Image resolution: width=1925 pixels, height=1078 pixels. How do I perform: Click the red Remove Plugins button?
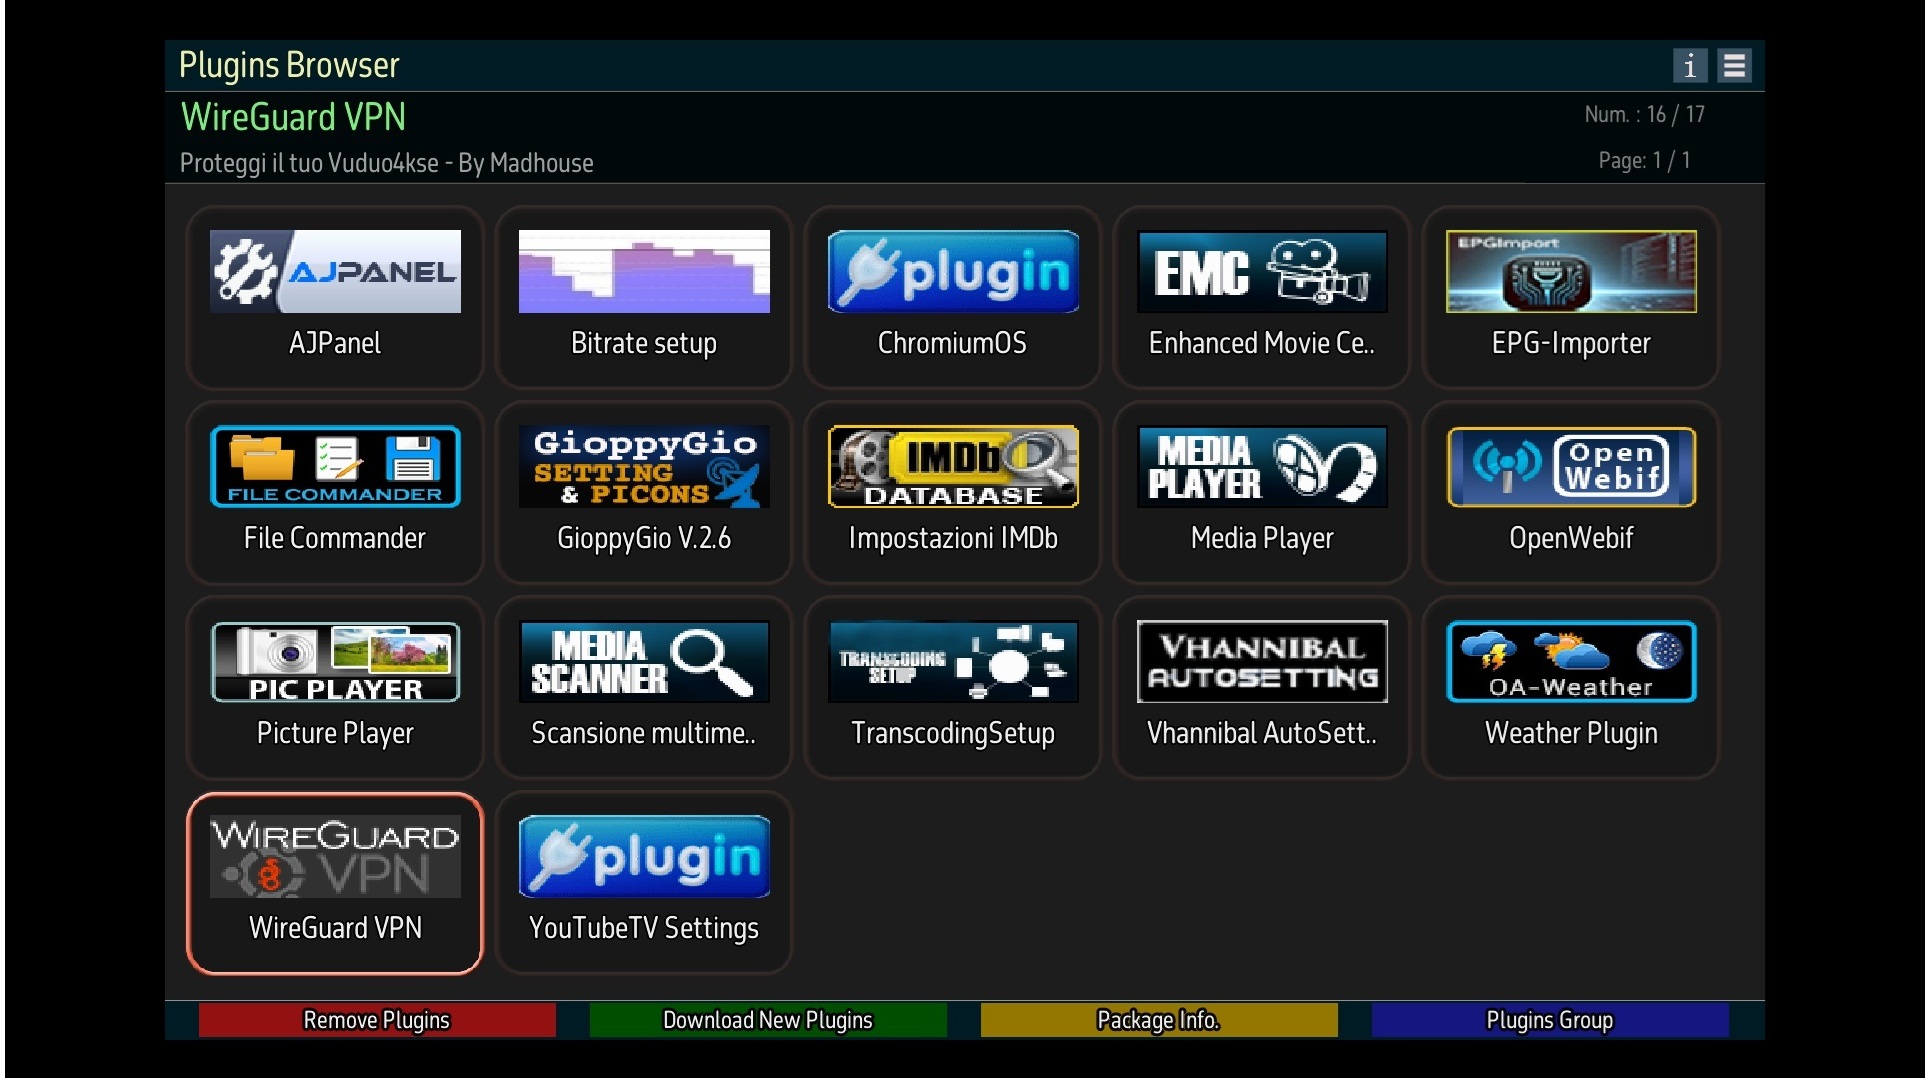[377, 1020]
